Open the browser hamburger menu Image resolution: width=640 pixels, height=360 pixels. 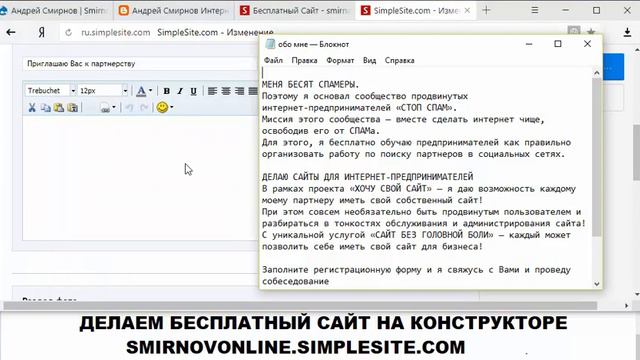point(535,10)
